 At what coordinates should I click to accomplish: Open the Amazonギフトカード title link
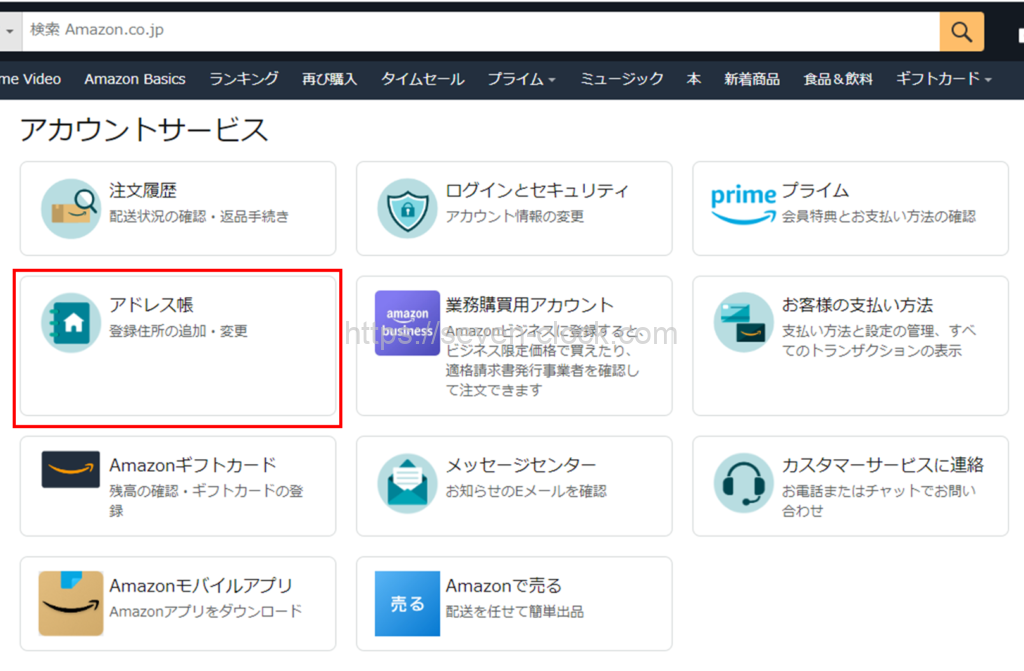tap(193, 465)
